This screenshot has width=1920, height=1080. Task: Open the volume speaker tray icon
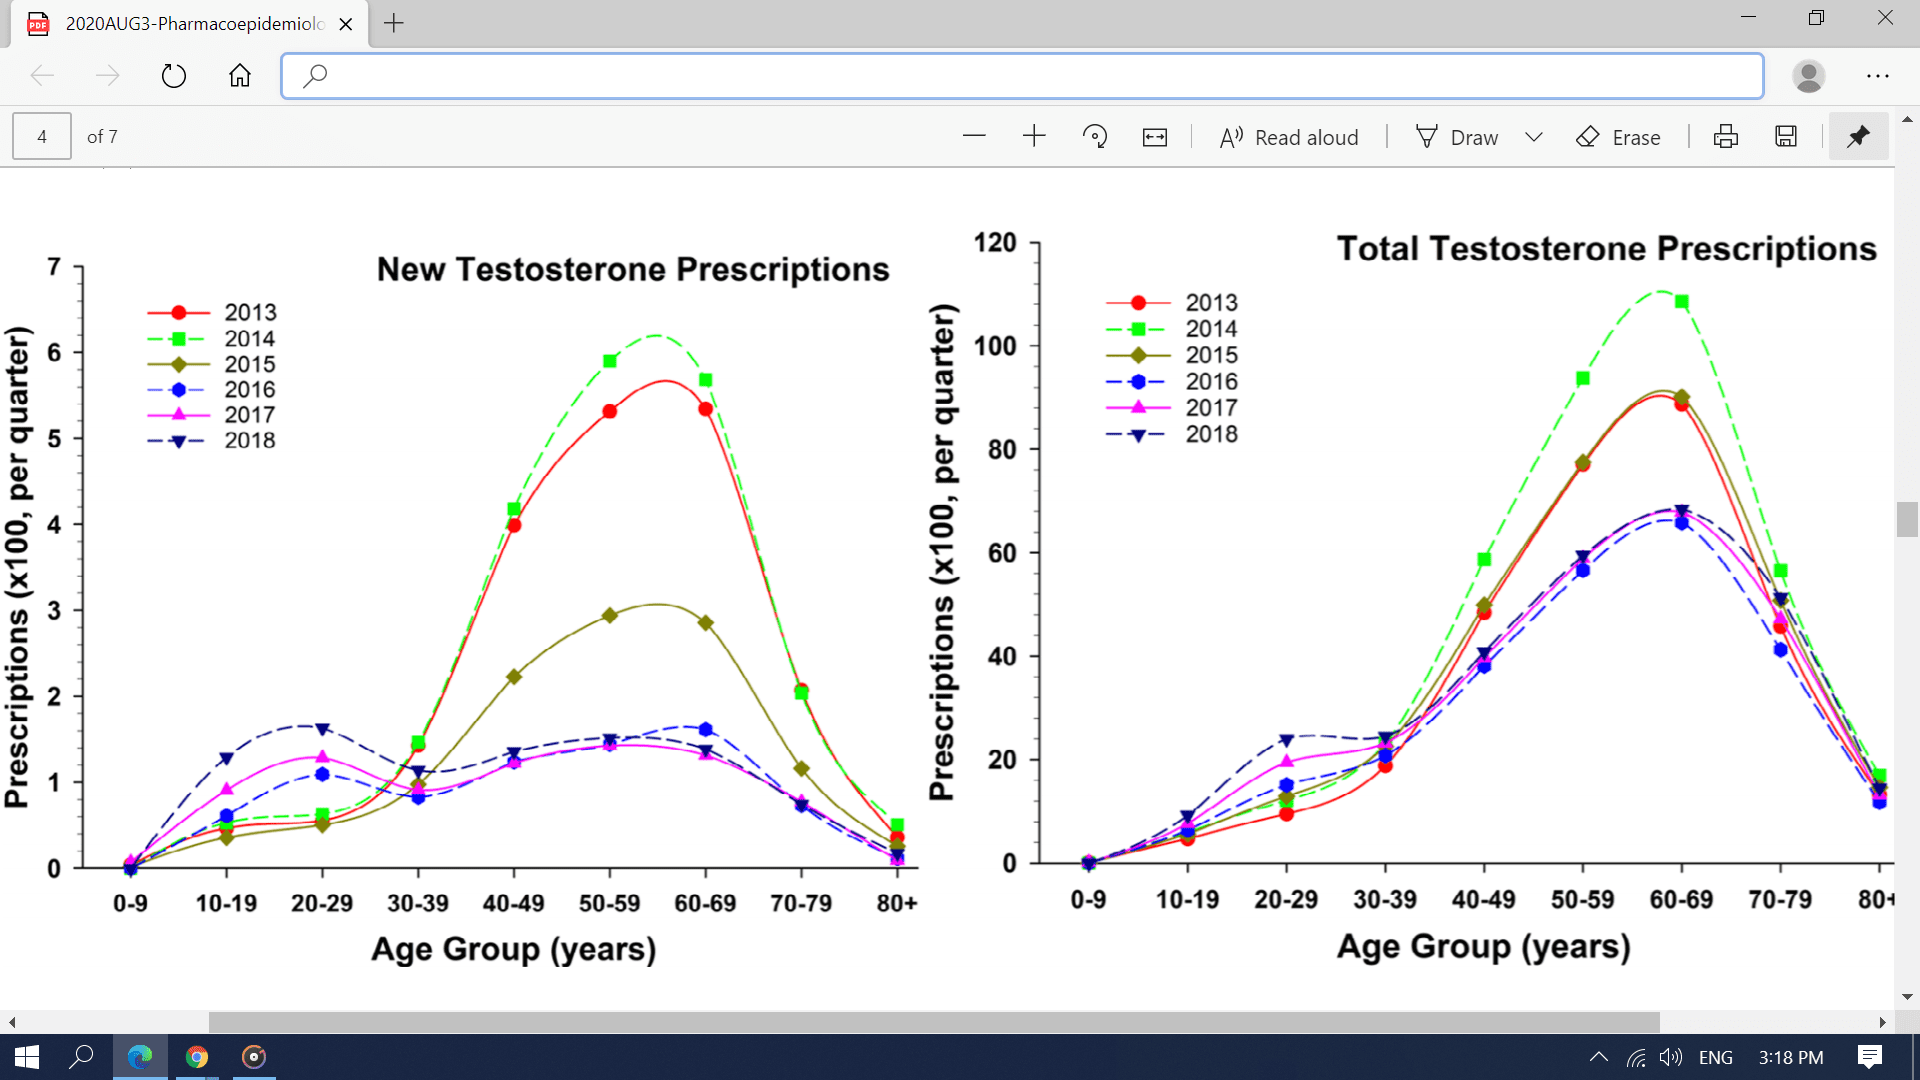tap(1671, 1057)
